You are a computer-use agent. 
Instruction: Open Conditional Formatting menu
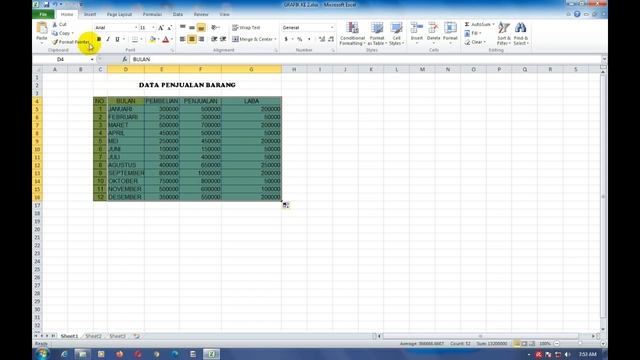(352, 33)
